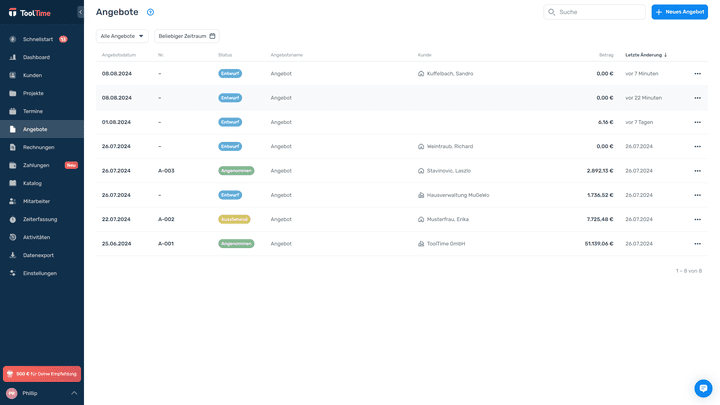Screen dimensions: 720x405
Task: Collapse the sidebar with the arrow button
Action: 81,12
